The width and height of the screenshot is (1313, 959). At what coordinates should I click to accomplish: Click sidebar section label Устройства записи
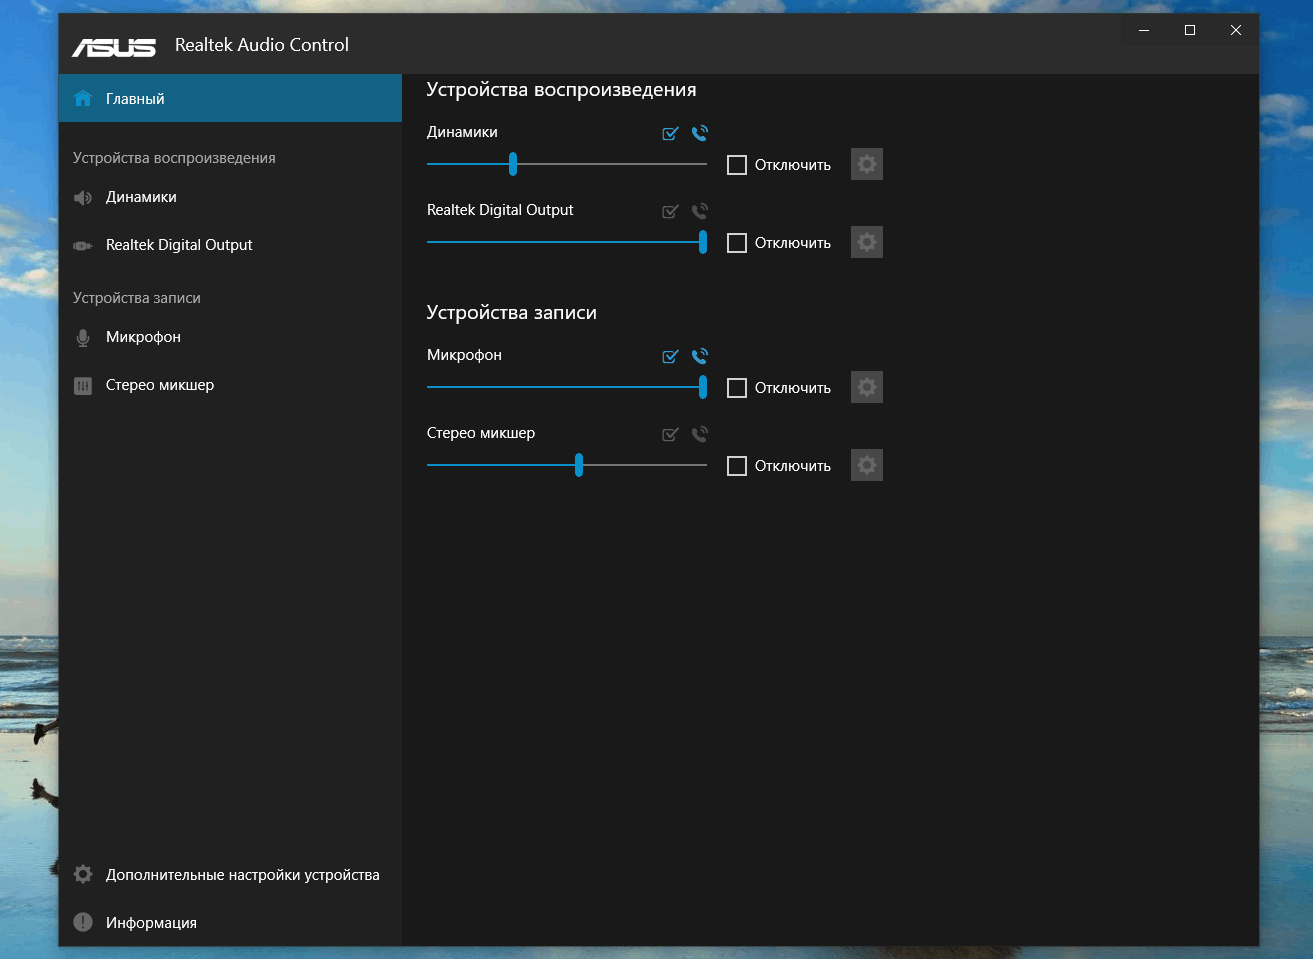[137, 298]
